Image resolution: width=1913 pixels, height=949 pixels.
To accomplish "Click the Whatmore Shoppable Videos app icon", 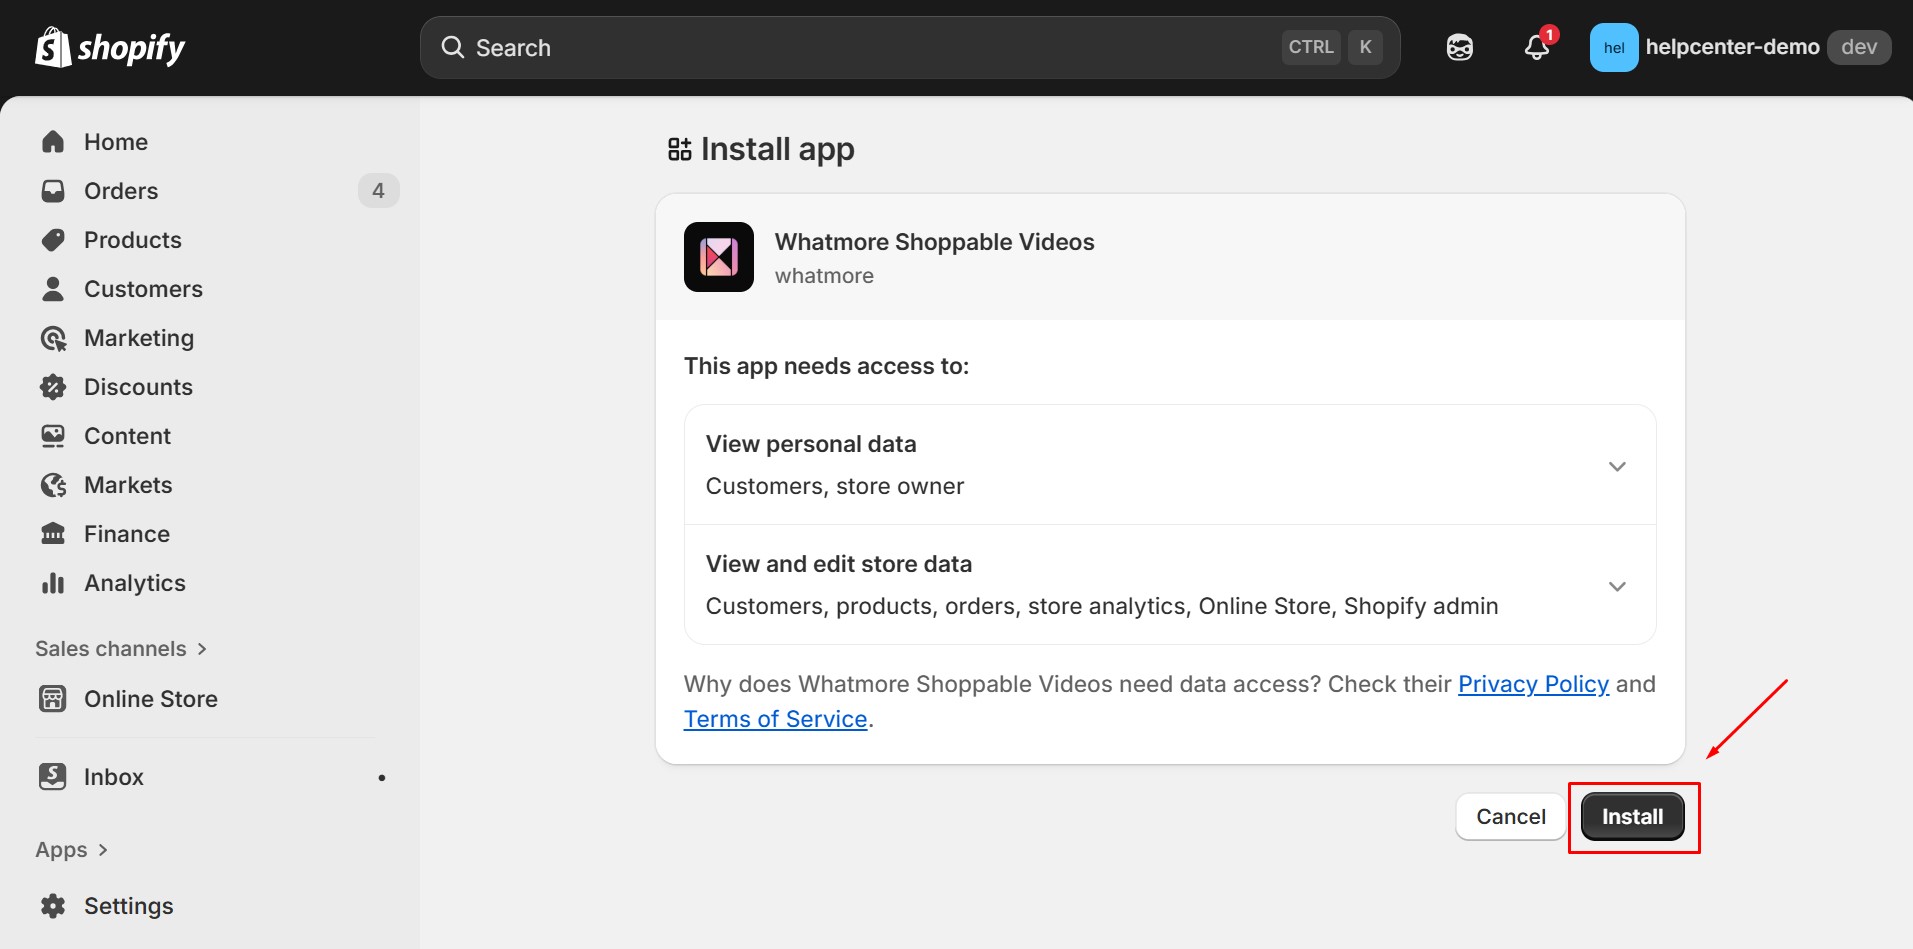I will (718, 257).
